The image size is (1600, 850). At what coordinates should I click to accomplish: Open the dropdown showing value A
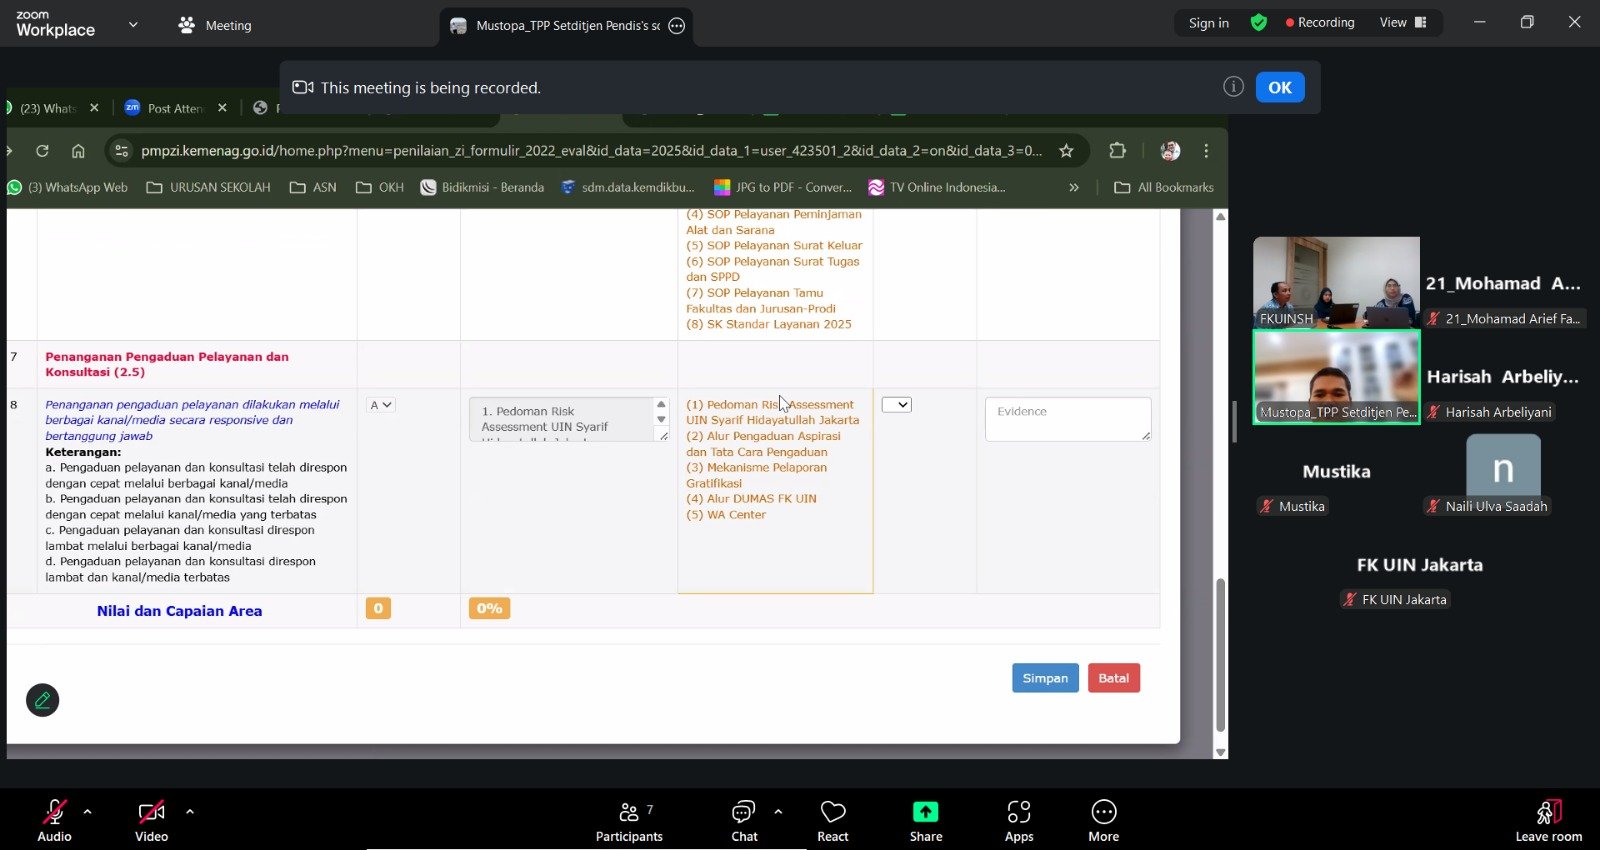[380, 405]
